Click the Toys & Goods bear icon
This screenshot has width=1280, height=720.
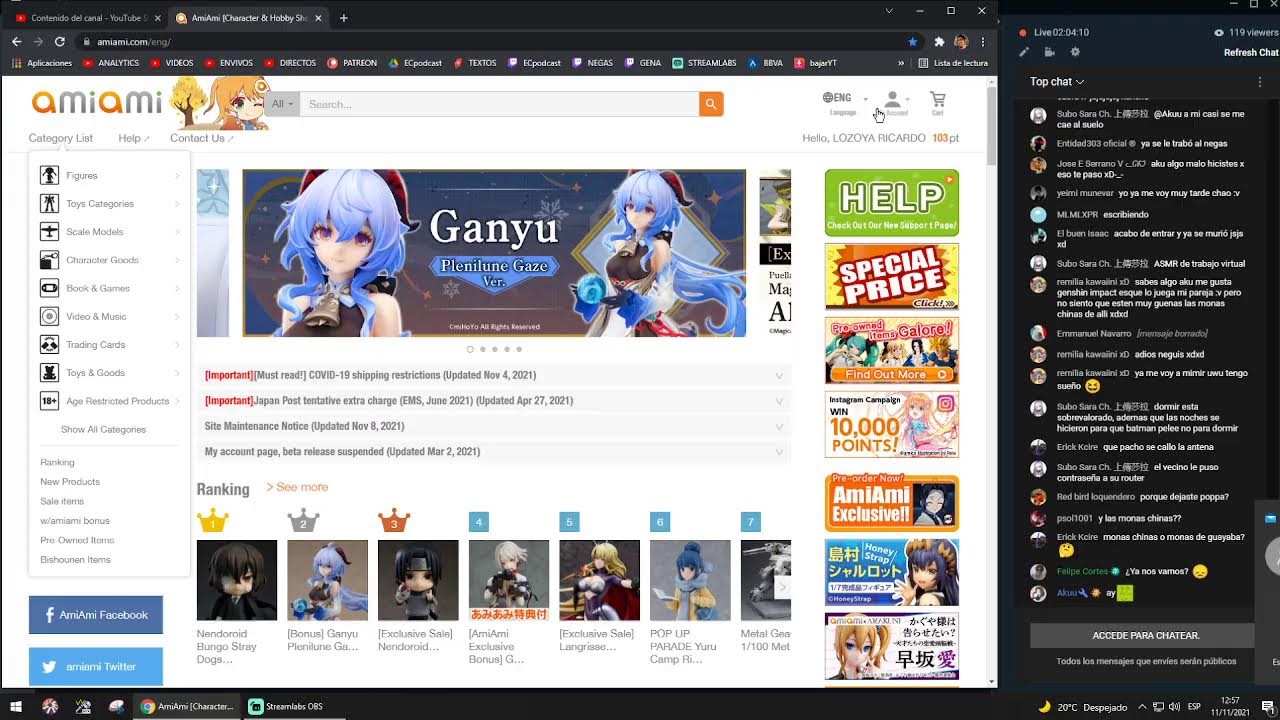(x=49, y=372)
